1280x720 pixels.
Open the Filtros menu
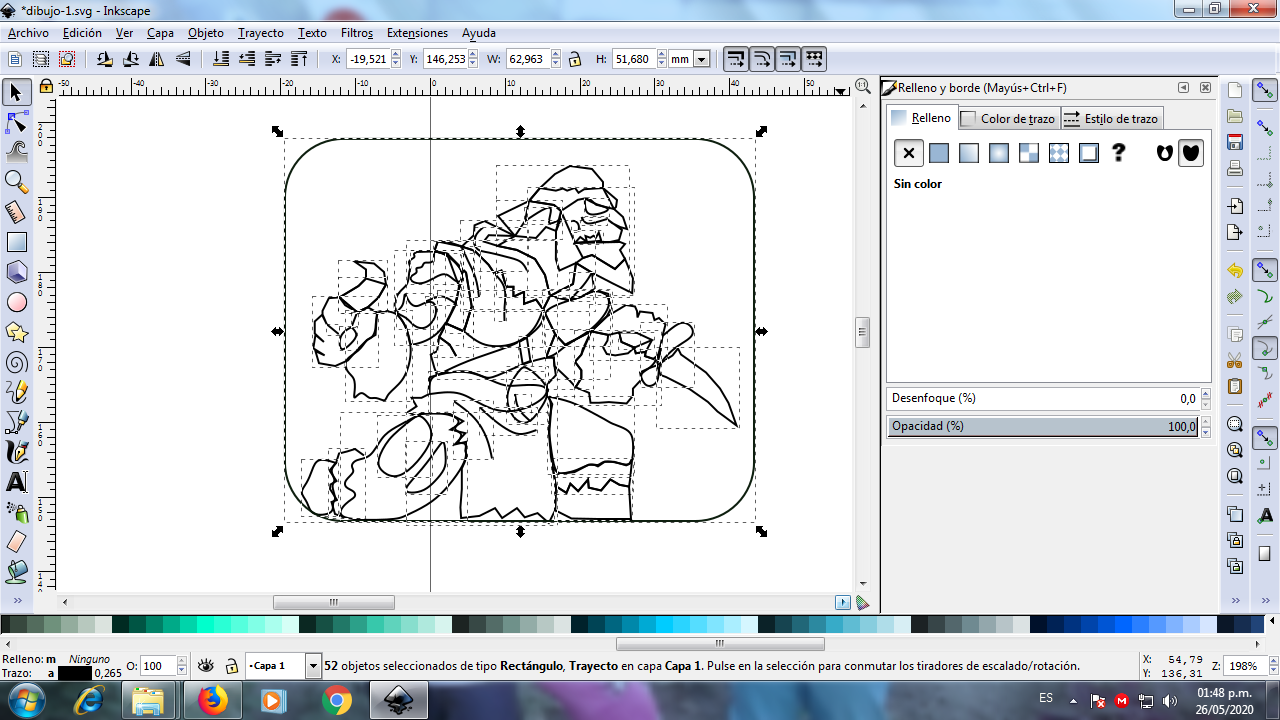pyautogui.click(x=357, y=33)
